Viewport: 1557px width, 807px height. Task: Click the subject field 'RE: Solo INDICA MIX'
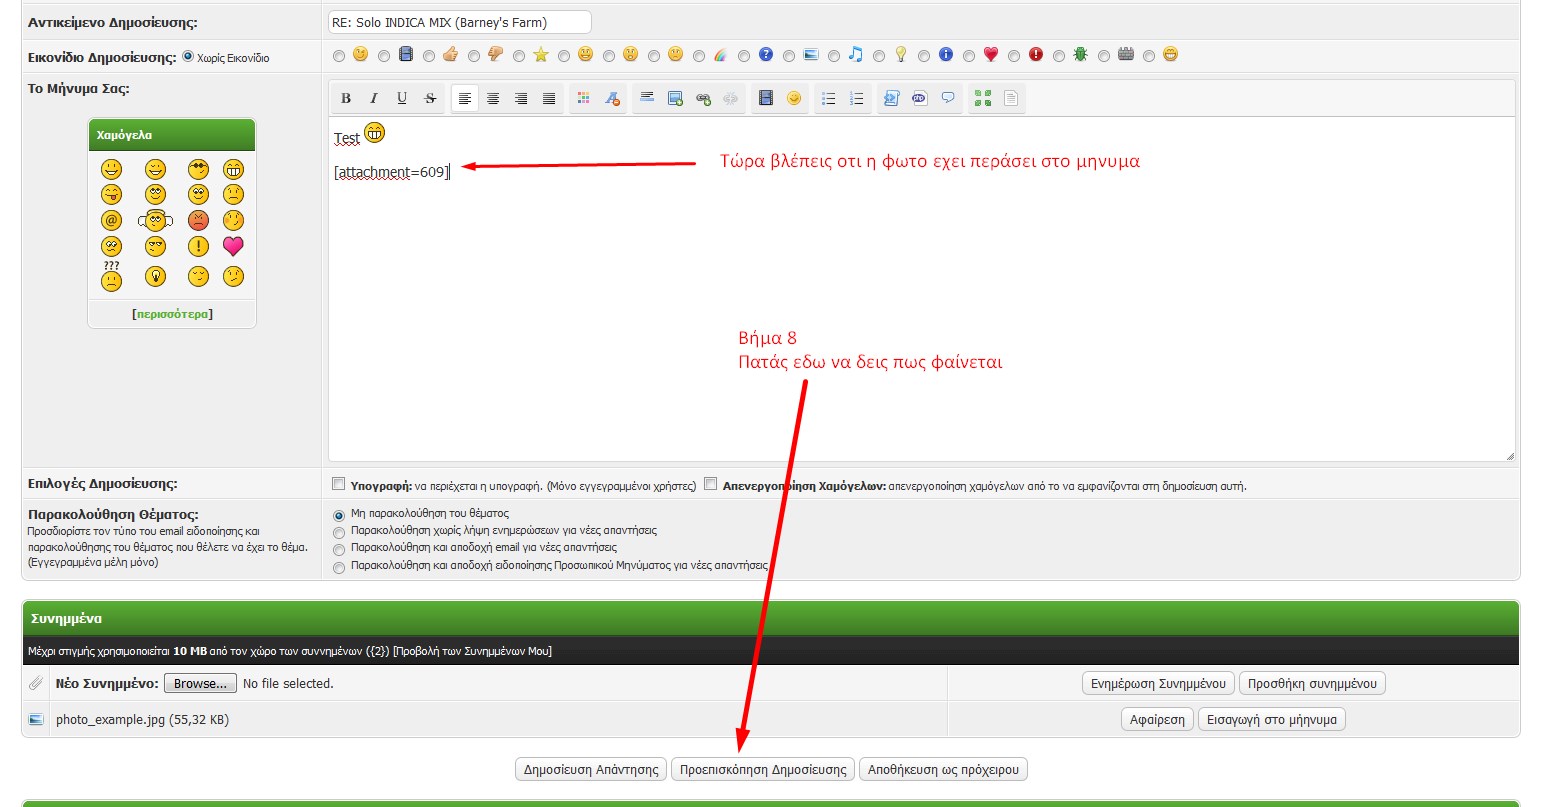tap(460, 22)
